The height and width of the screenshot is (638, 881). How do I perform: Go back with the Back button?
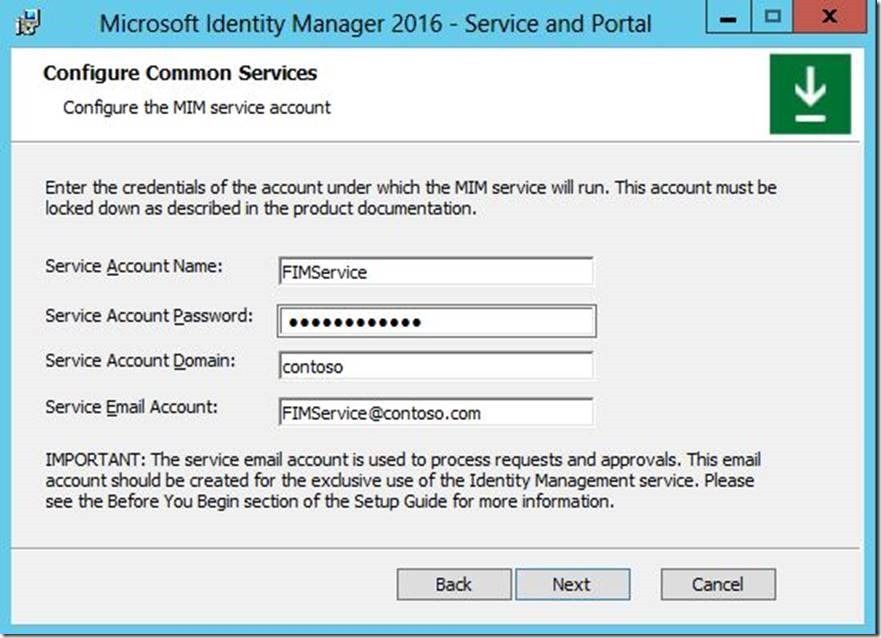point(454,584)
